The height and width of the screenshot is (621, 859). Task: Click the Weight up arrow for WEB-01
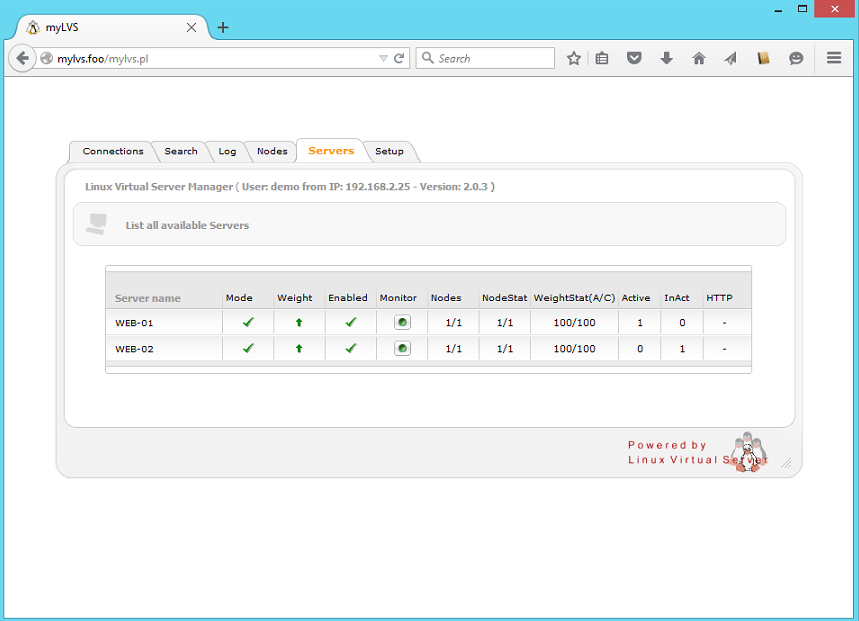coord(298,323)
